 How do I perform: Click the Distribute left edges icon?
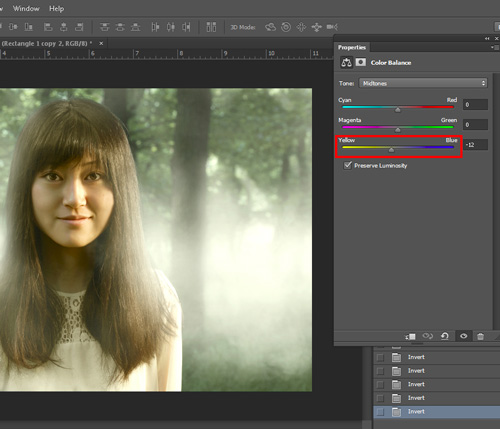(x=155, y=27)
